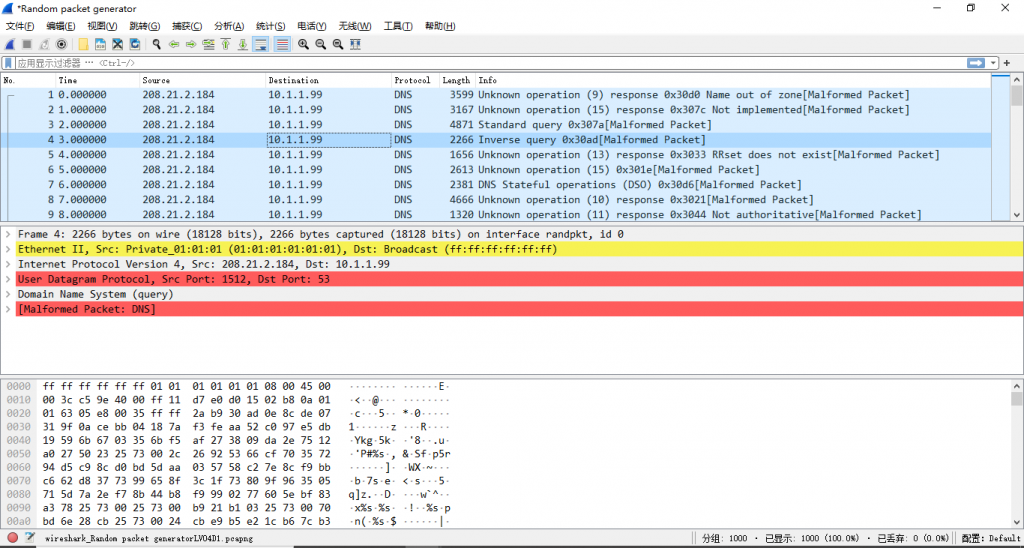Image resolution: width=1024 pixels, height=548 pixels.
Task: Open display filter bookmarks icon
Action: [8, 63]
